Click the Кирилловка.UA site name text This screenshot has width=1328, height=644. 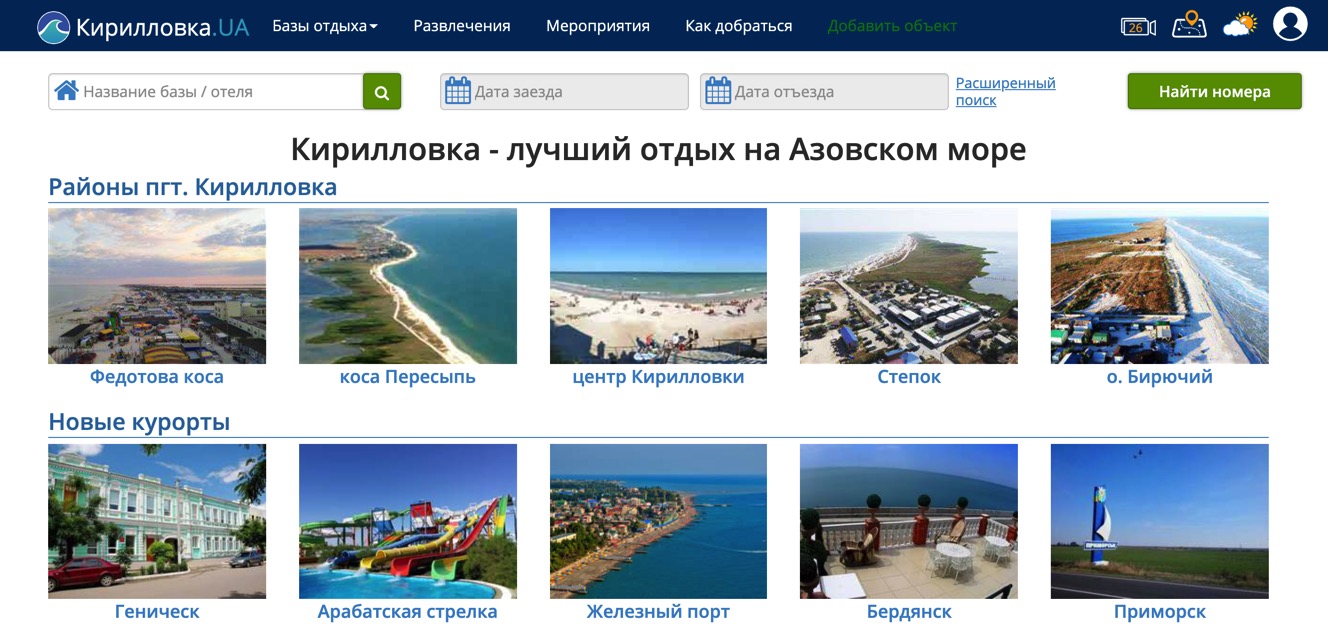tap(162, 27)
